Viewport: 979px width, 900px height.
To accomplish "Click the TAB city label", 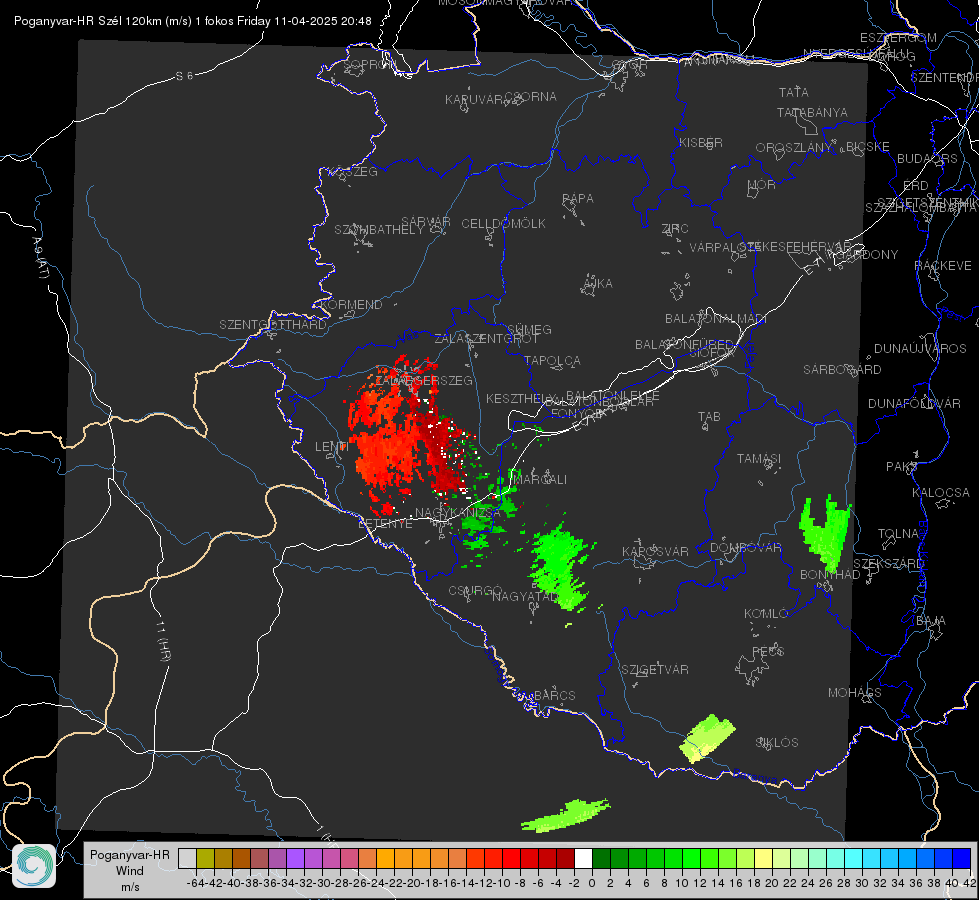I will 709,416.
